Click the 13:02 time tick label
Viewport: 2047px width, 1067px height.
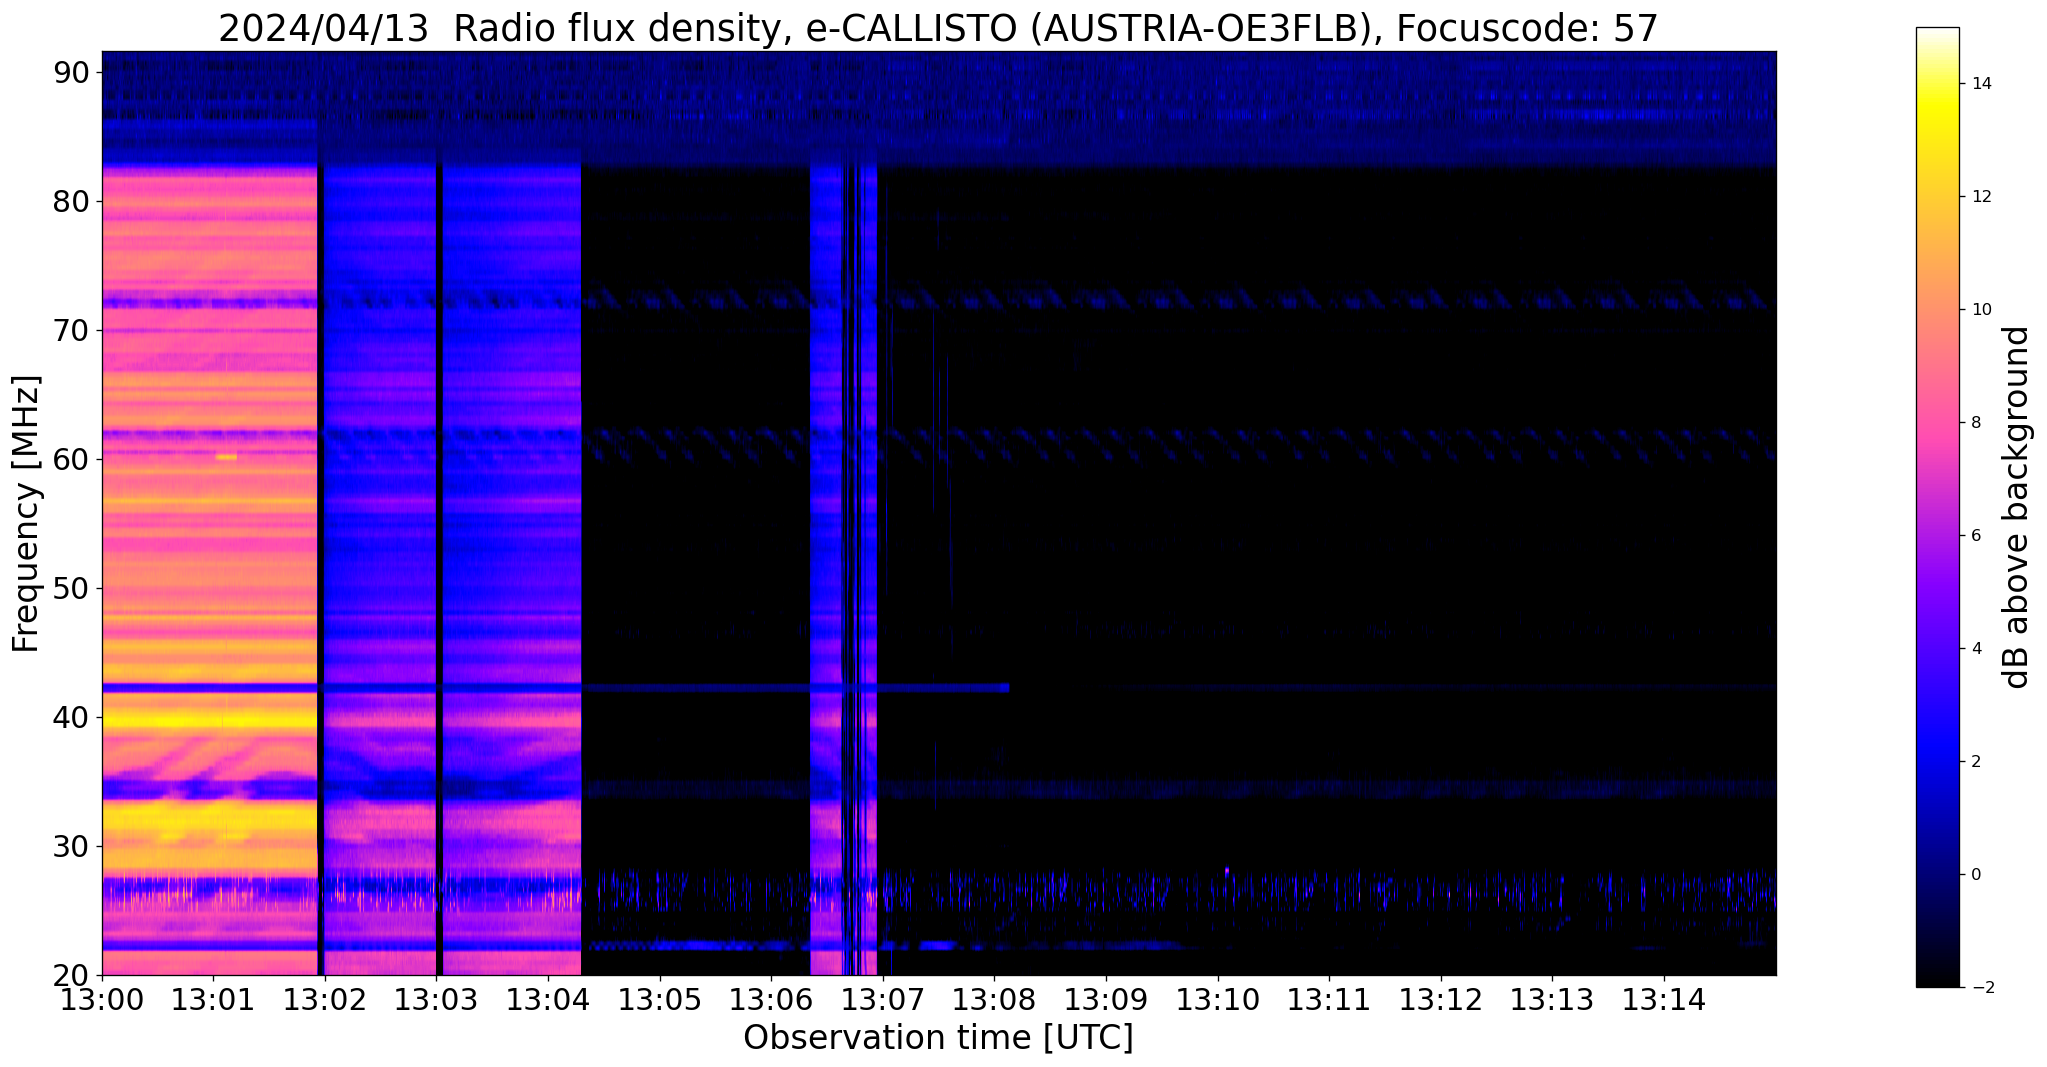tap(325, 1000)
